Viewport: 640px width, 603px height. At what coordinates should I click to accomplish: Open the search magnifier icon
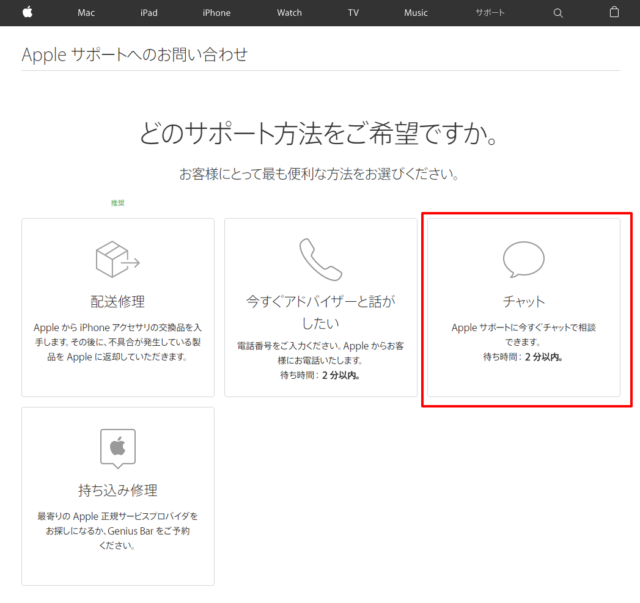coord(558,13)
